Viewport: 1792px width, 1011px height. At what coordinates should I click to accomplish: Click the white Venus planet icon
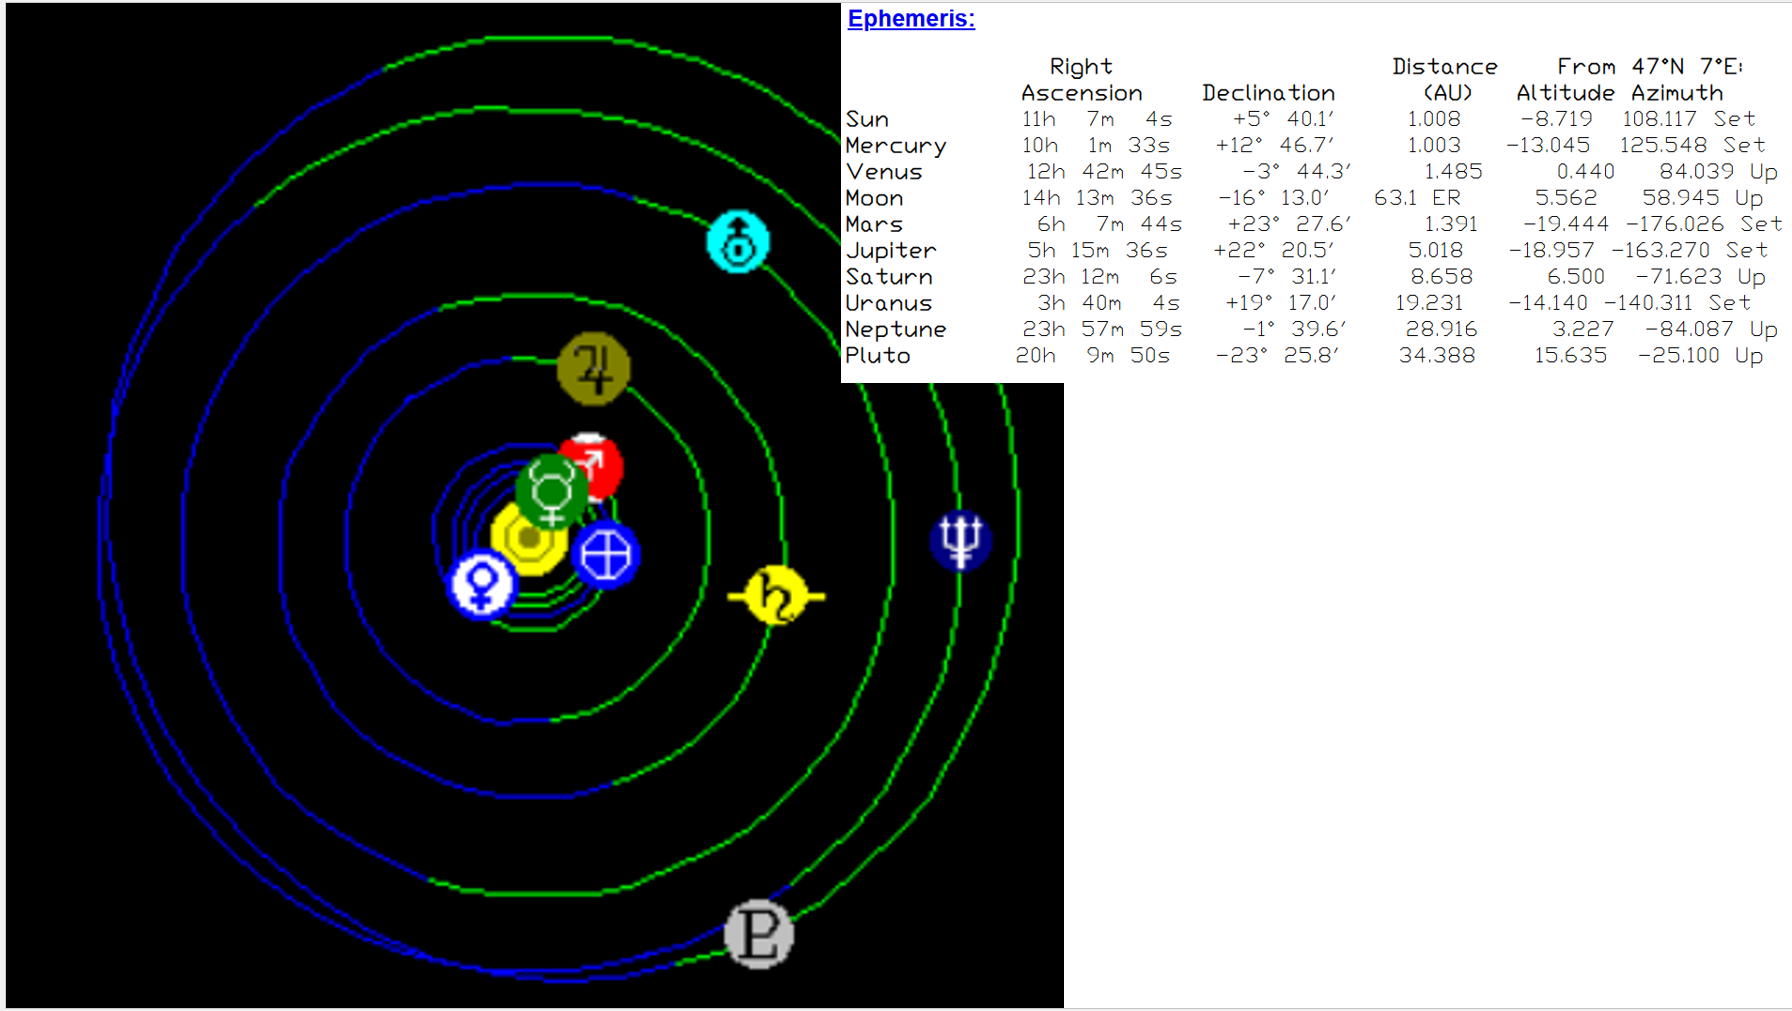coord(482,584)
